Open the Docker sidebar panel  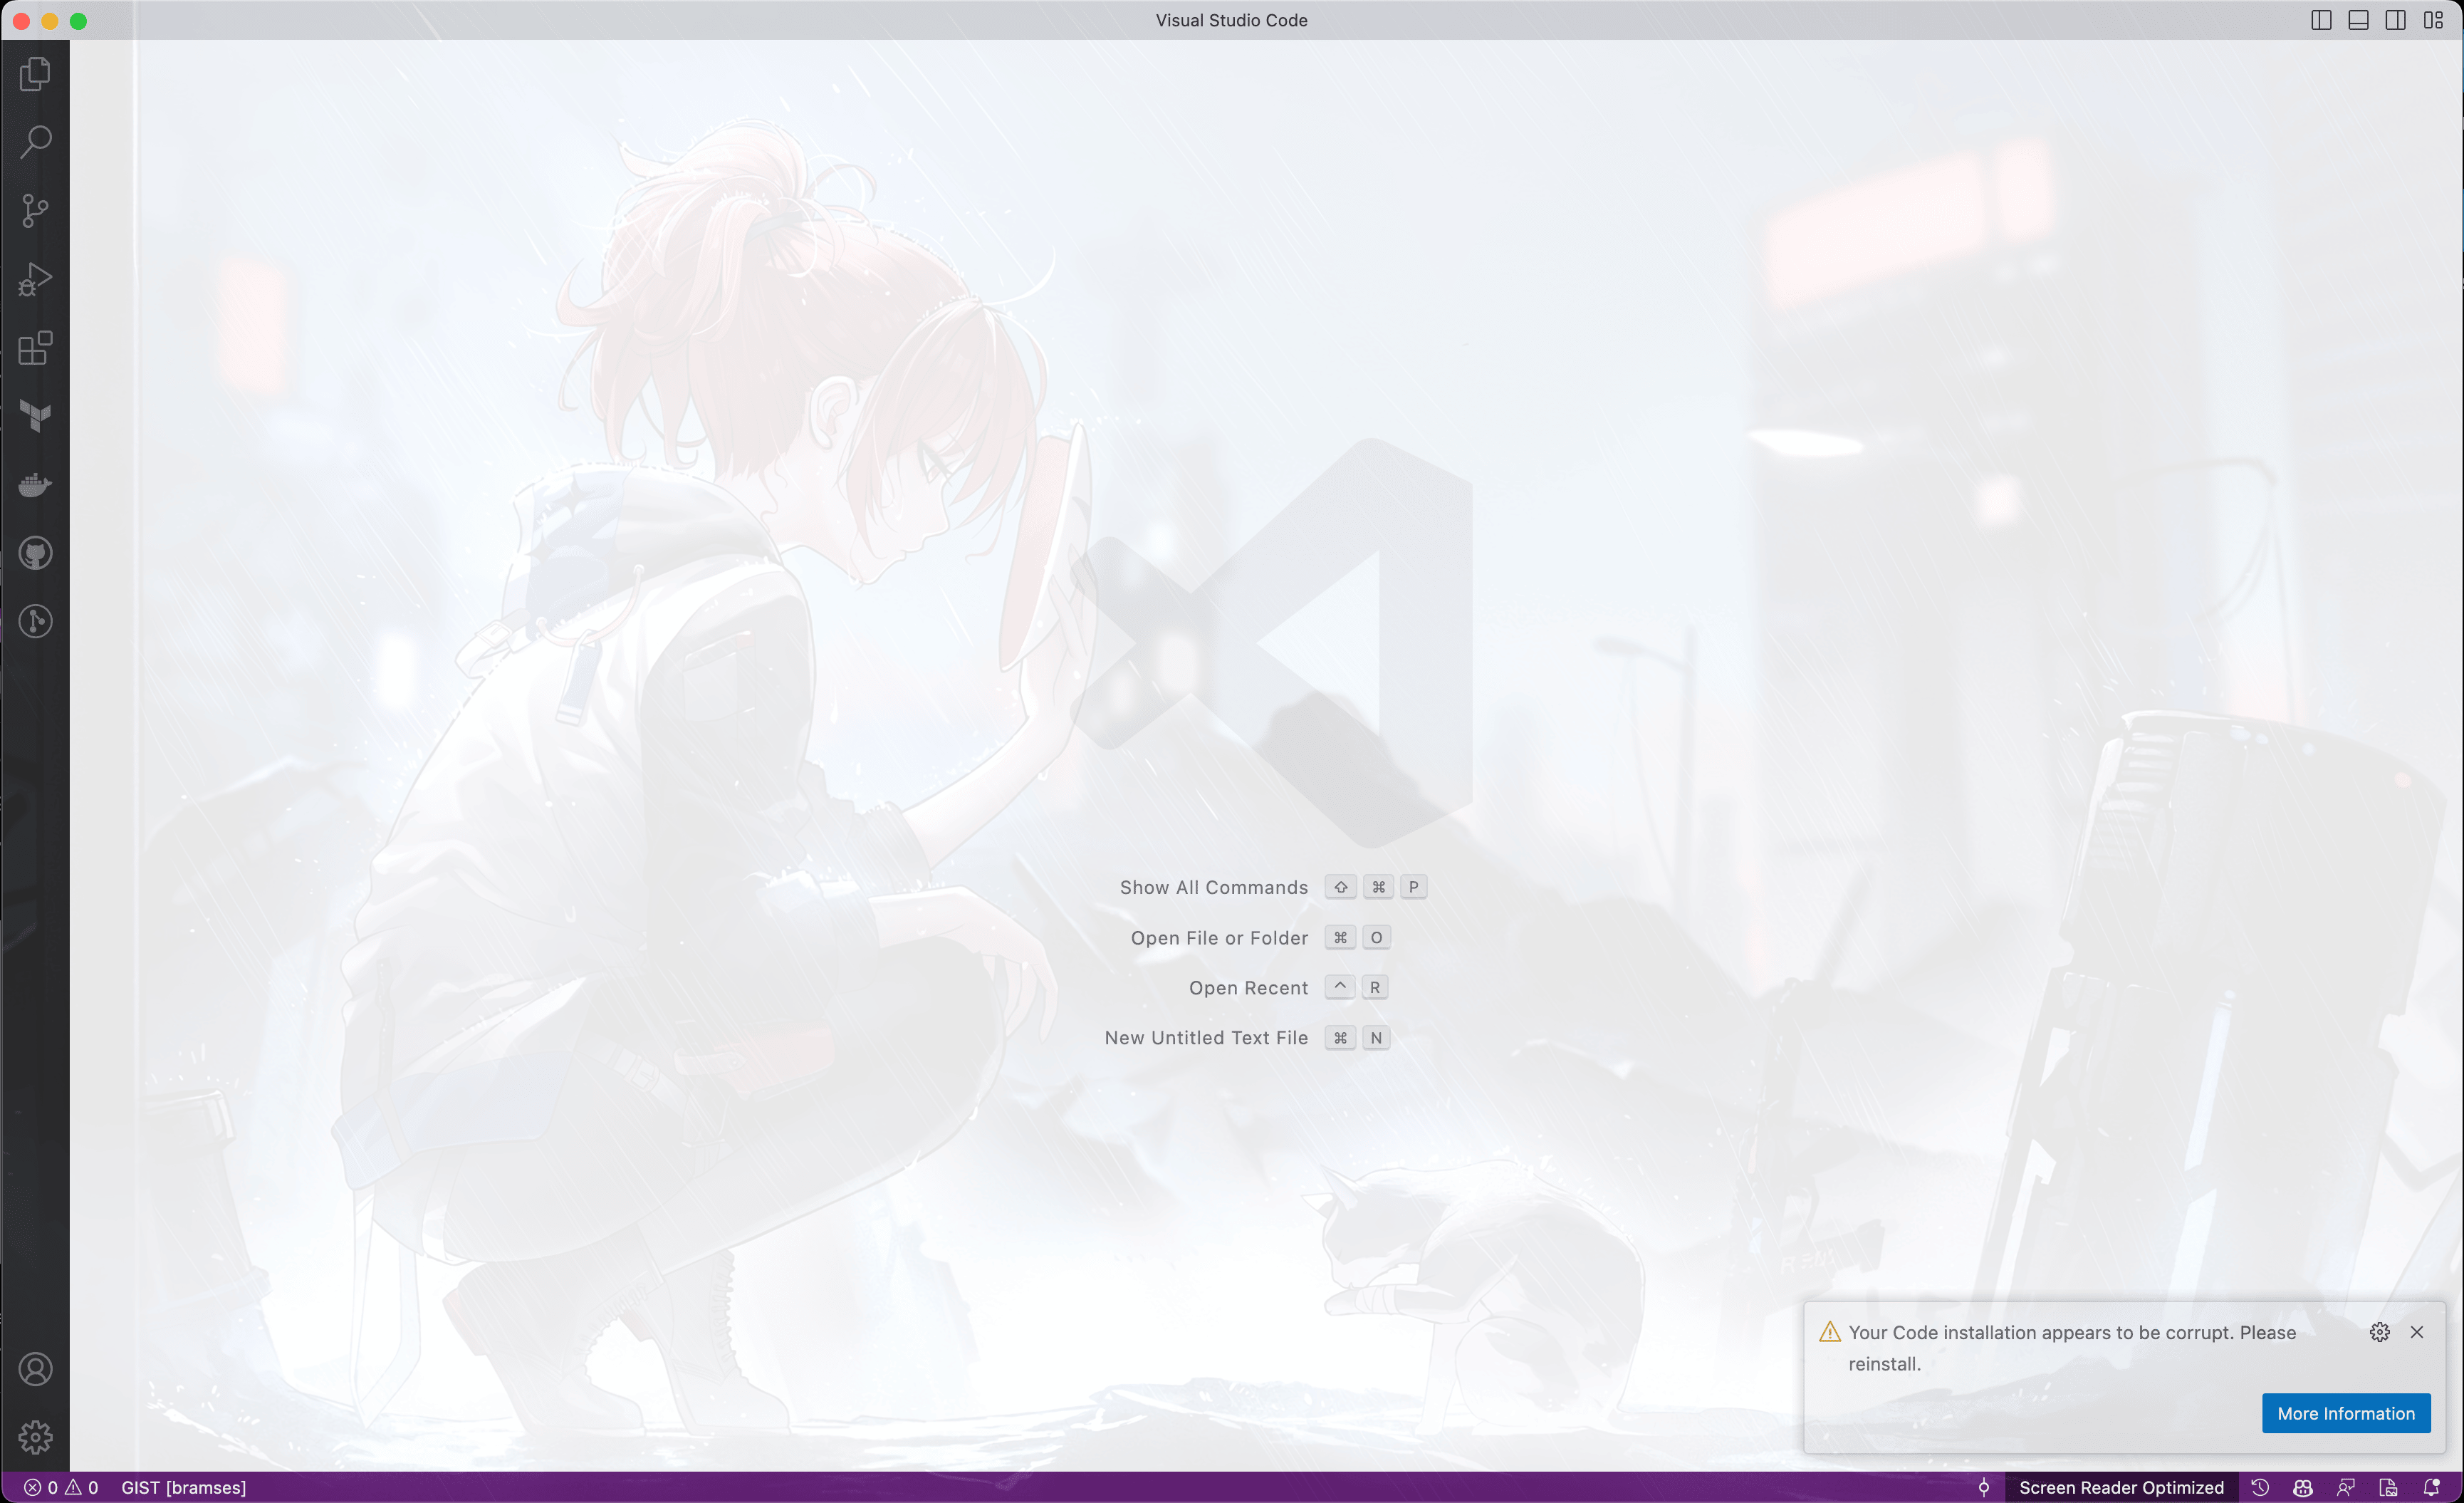tap(35, 485)
